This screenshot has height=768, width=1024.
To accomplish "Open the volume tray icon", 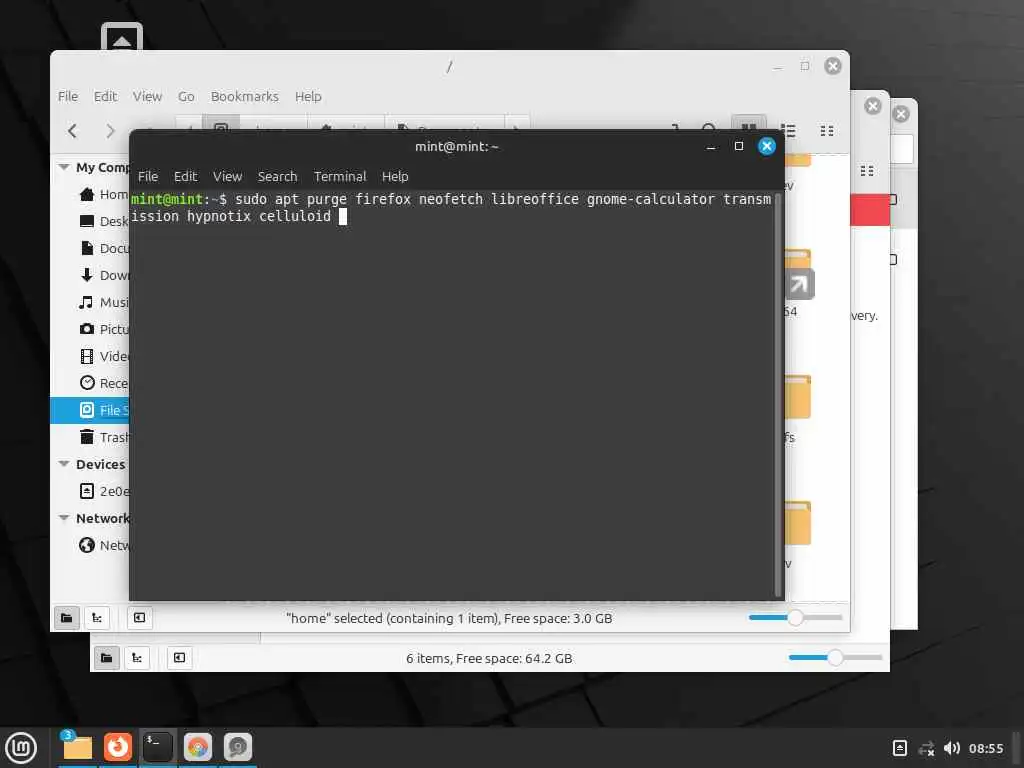I will pos(952,748).
